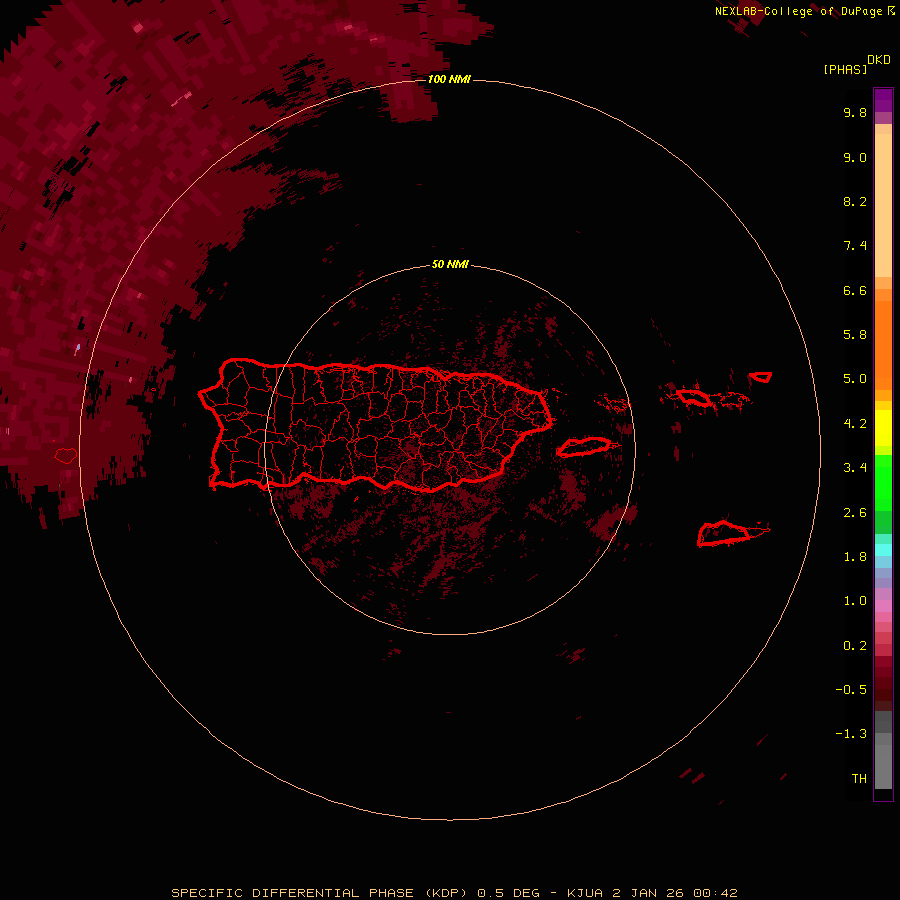Screen dimensions: 900x900
Task: Click the 50 NMI range ring label
Action: pos(450,264)
